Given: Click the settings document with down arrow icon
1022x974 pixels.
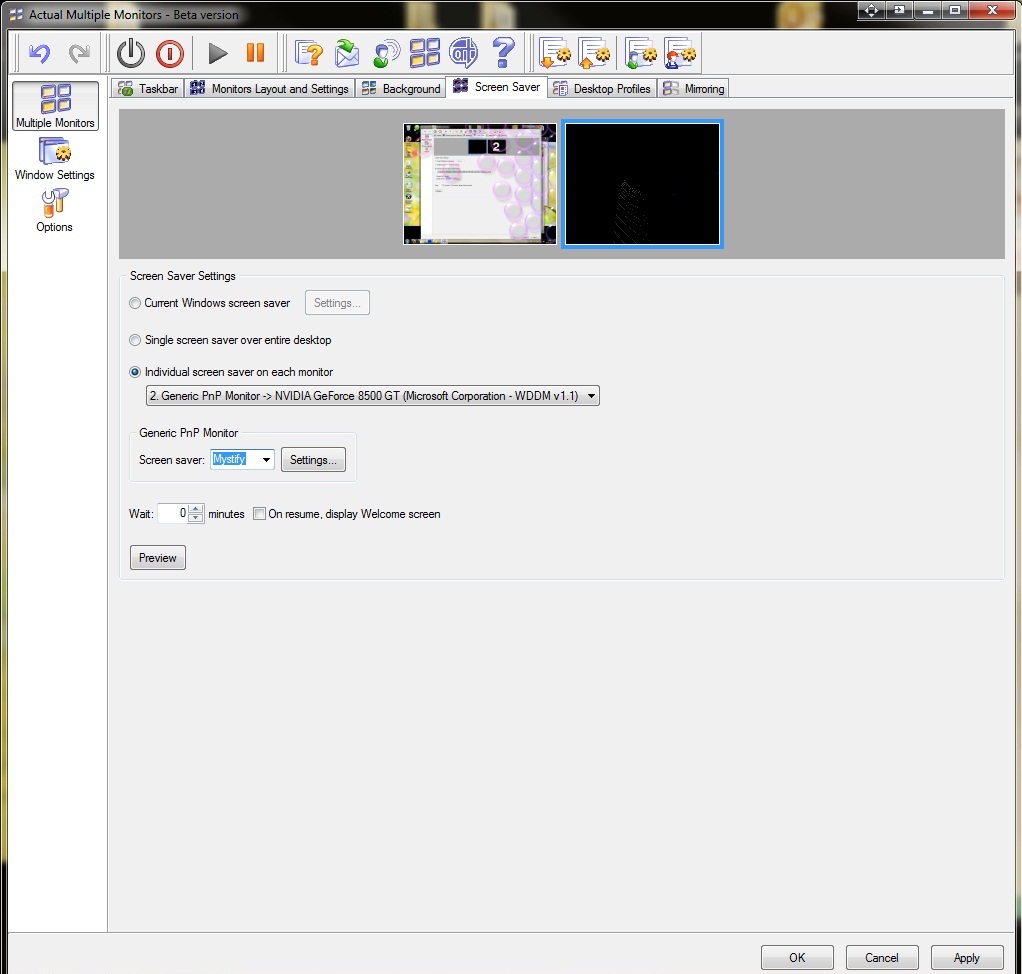Looking at the screenshot, I should point(555,53).
